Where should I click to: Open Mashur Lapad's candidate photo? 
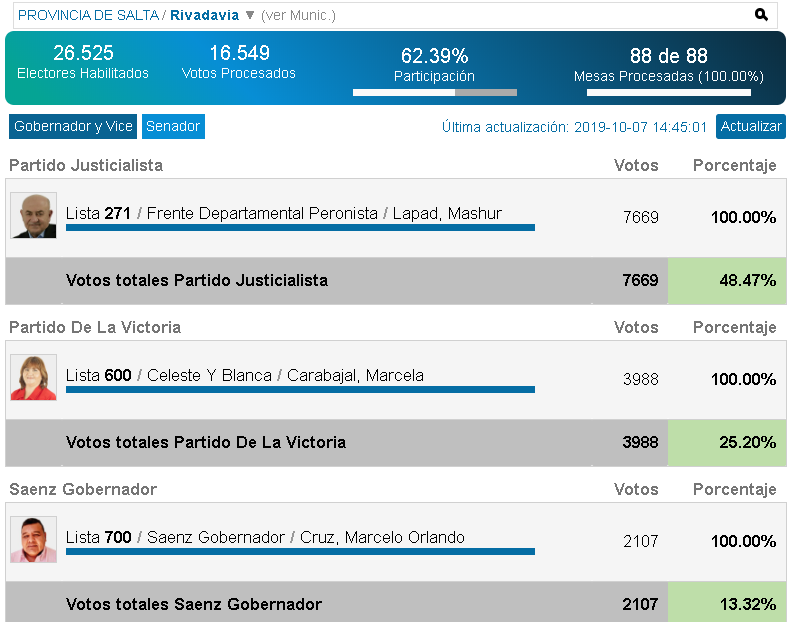(33, 215)
